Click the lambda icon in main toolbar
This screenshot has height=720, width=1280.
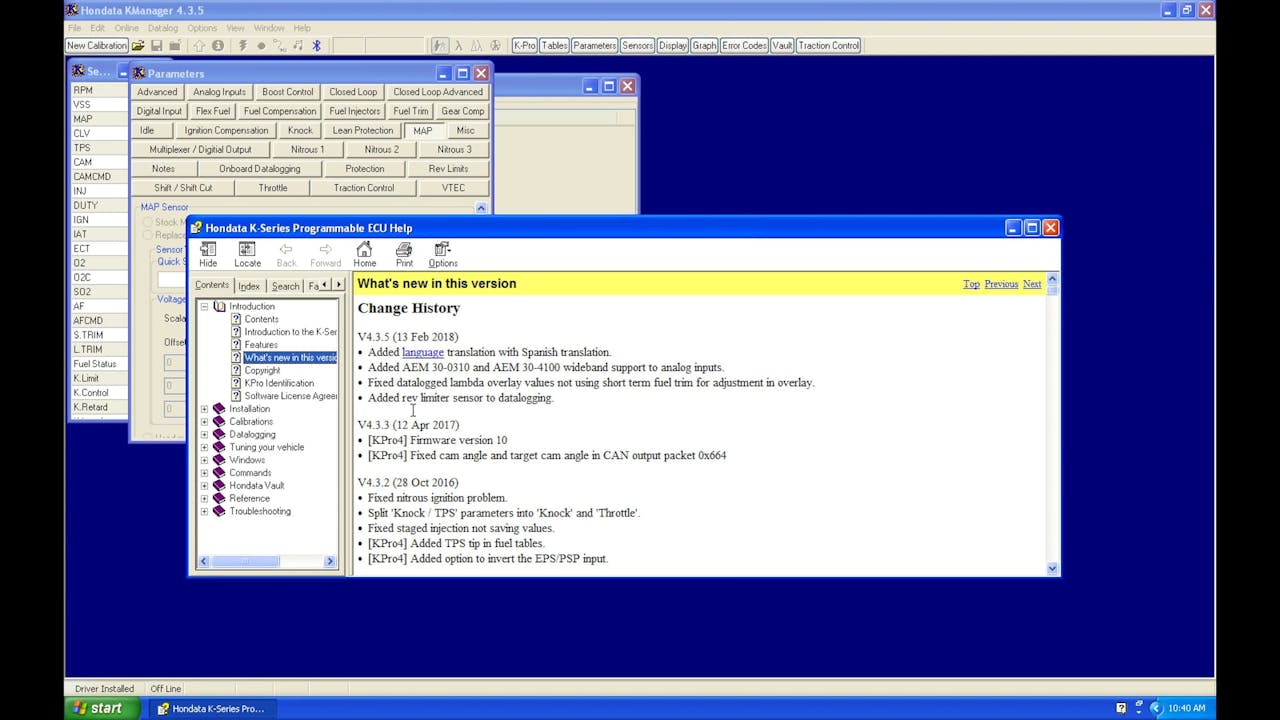click(x=458, y=45)
